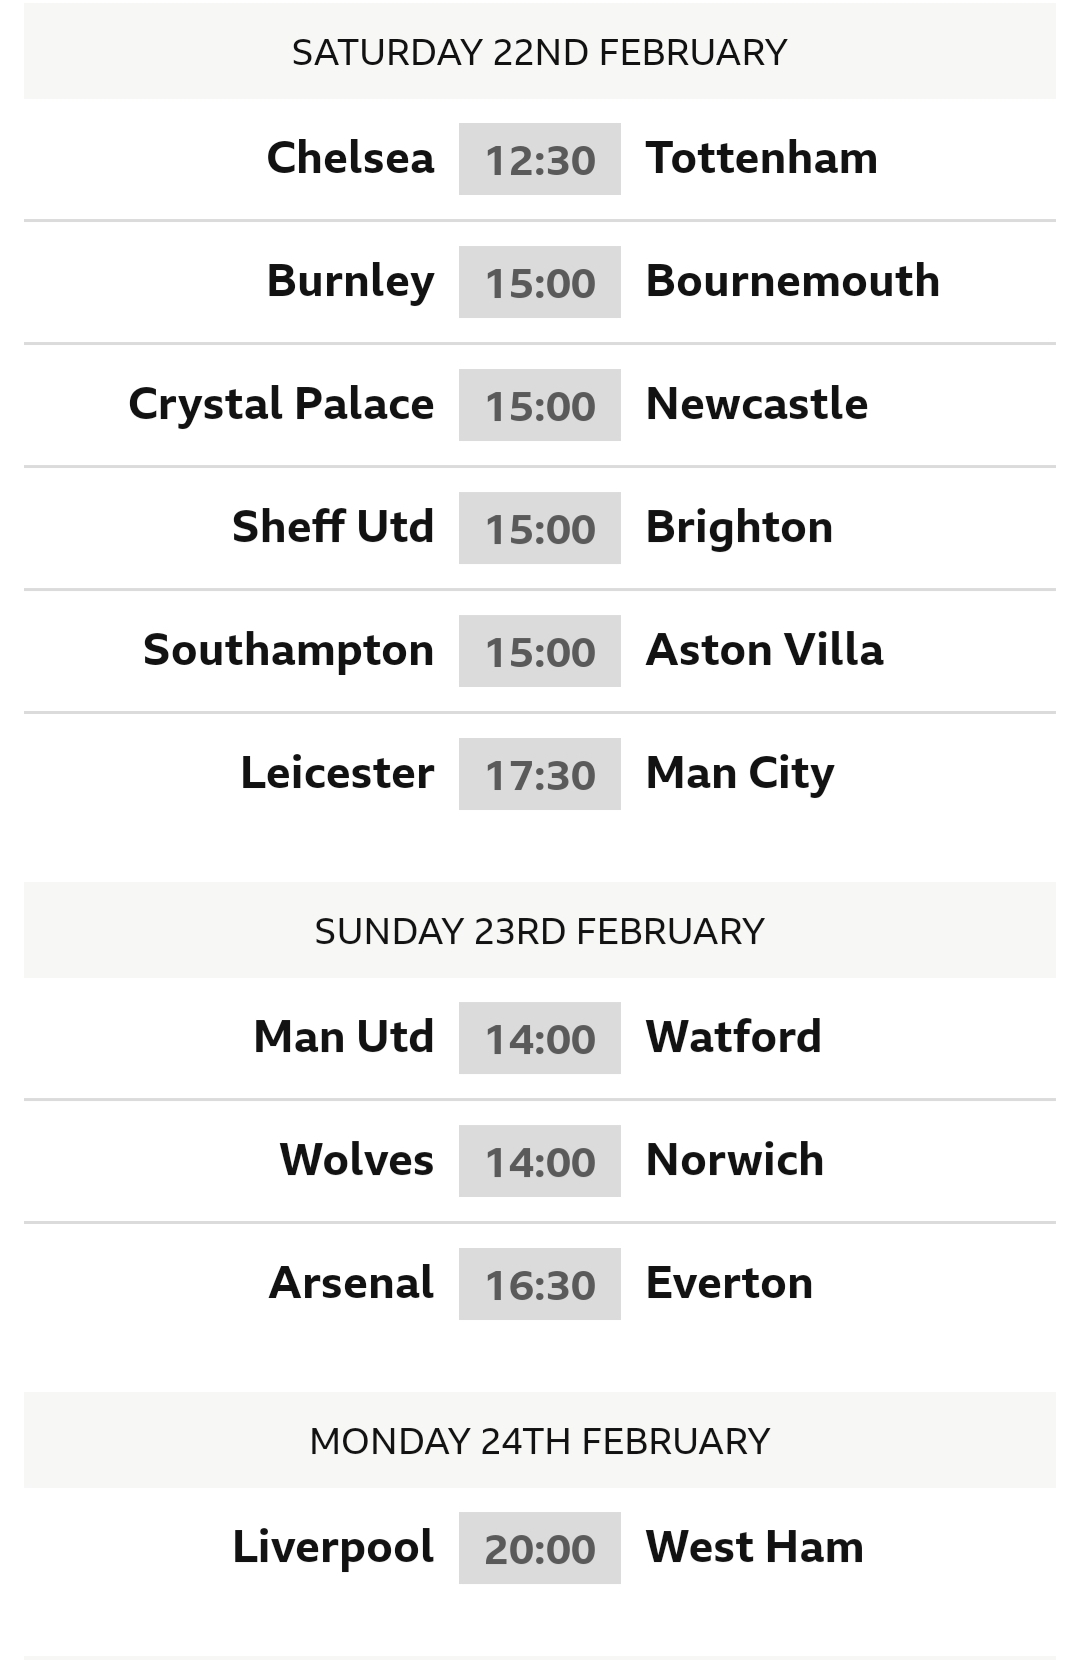This screenshot has width=1070, height=1660.
Task: Open the Liverpool team link
Action: click(333, 1547)
